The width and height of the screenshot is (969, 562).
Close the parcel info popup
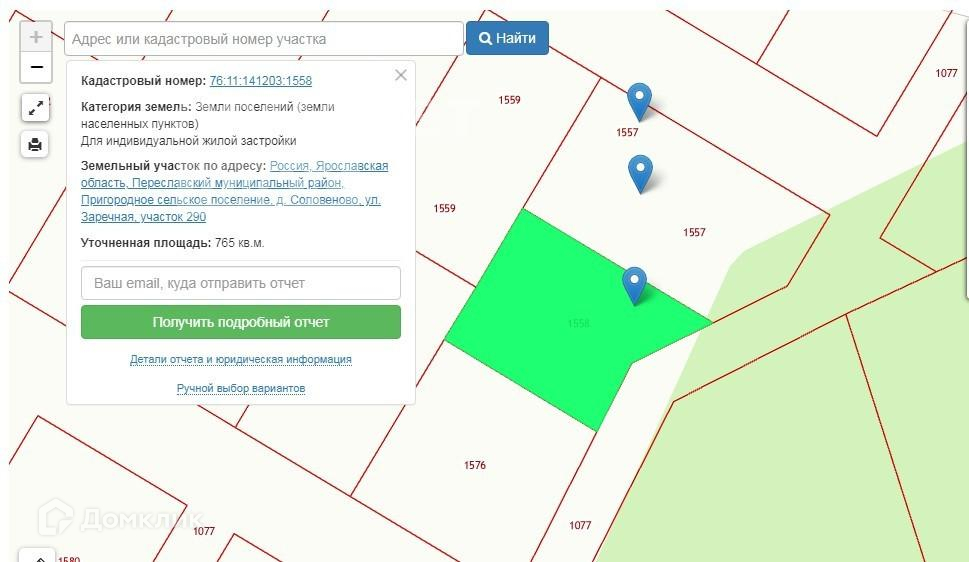[x=400, y=75]
